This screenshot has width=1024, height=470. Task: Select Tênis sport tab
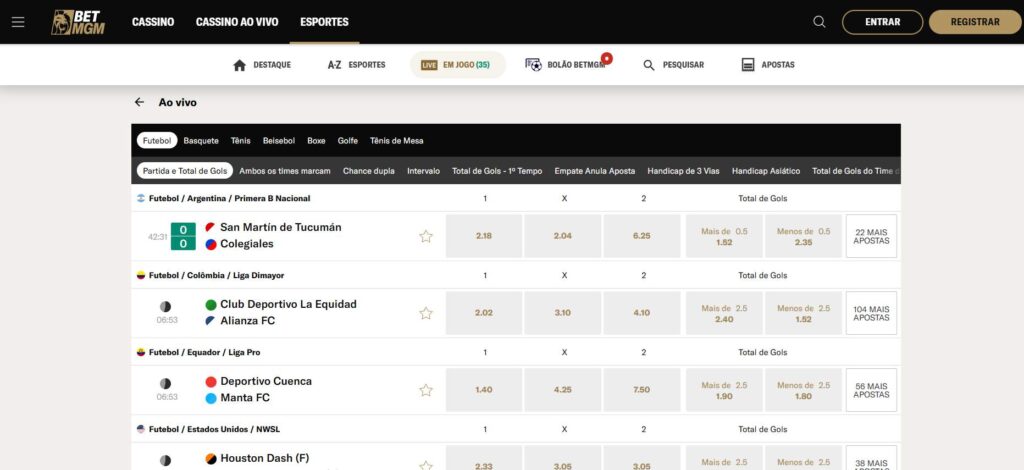[240, 140]
